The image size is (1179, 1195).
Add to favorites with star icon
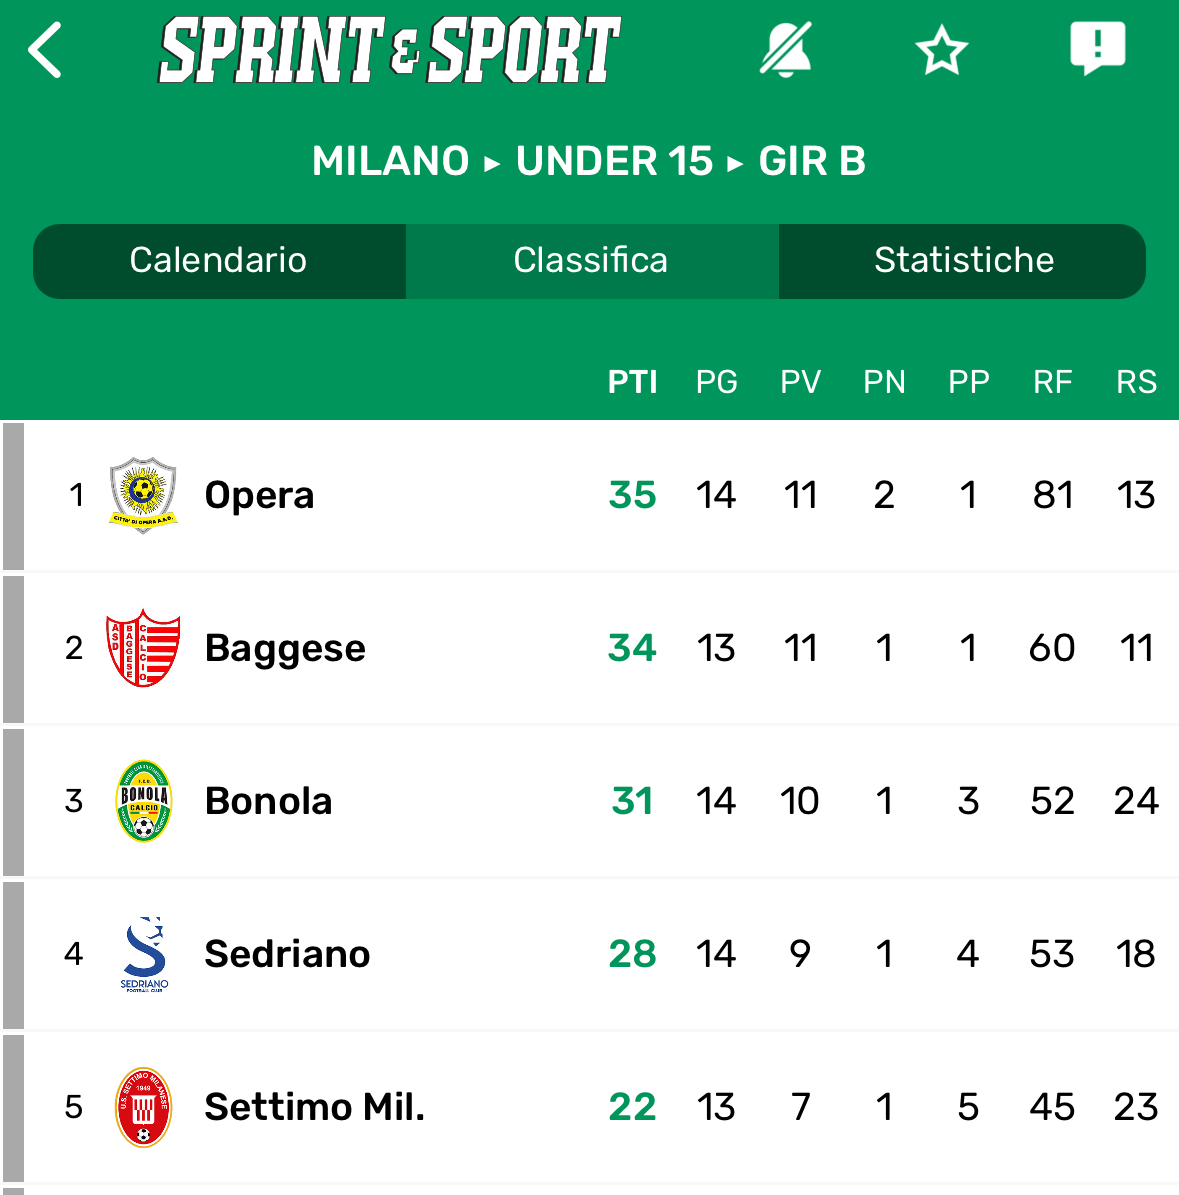[x=941, y=50]
